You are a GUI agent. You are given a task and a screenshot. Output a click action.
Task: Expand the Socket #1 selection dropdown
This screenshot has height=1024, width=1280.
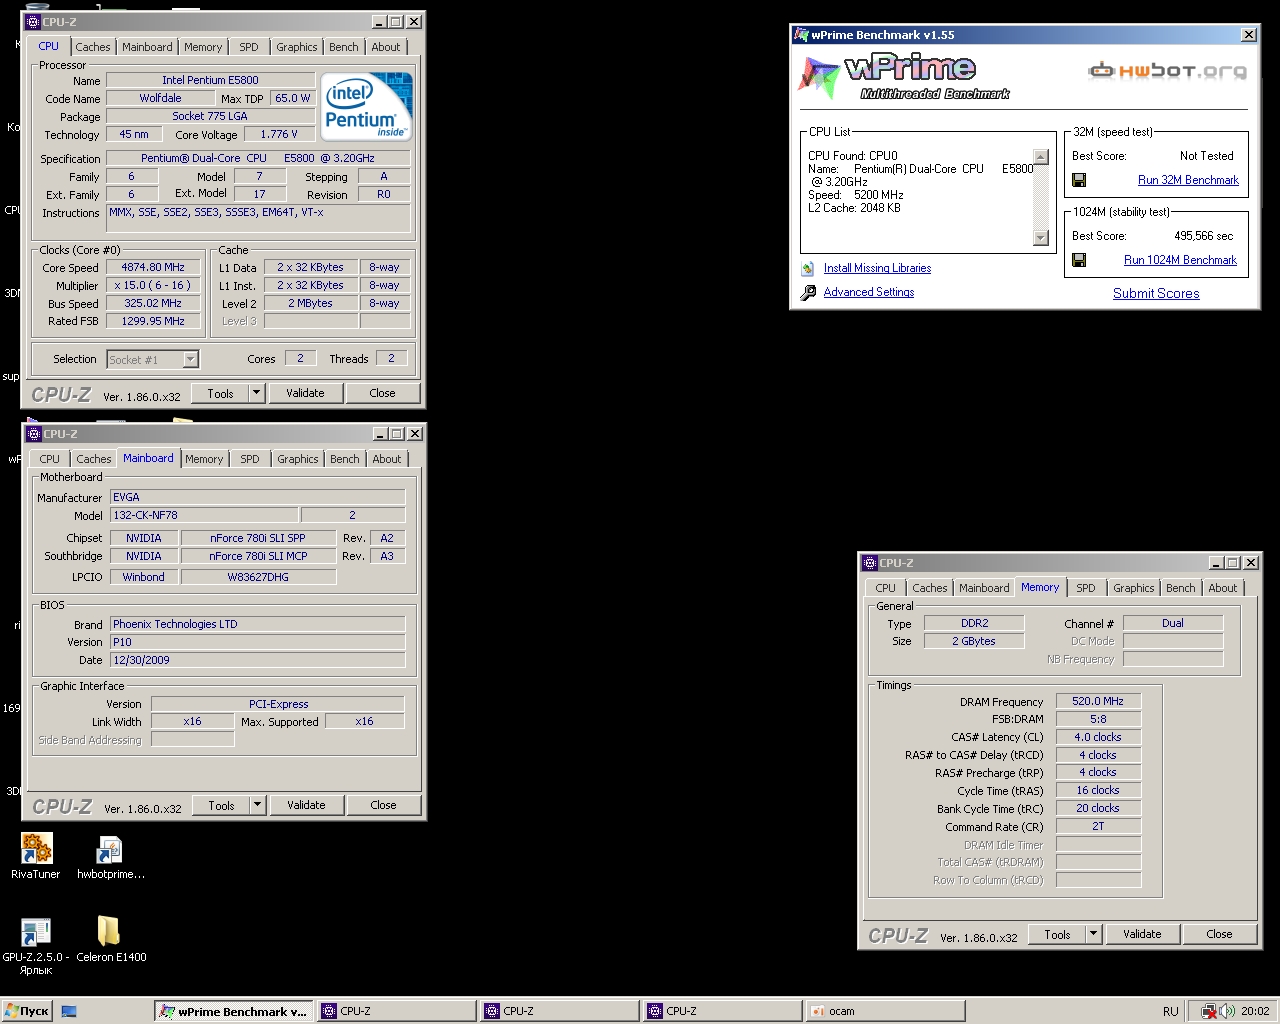(190, 359)
